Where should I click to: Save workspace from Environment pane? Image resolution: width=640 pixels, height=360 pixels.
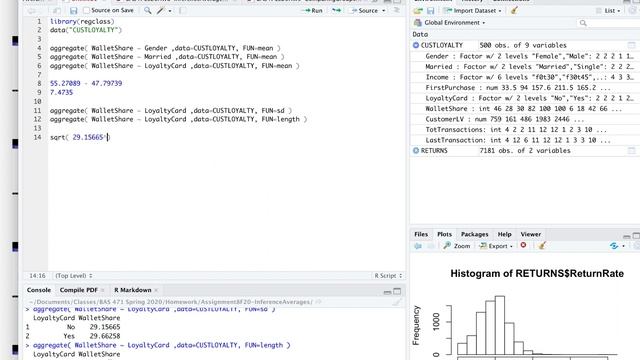click(x=430, y=11)
